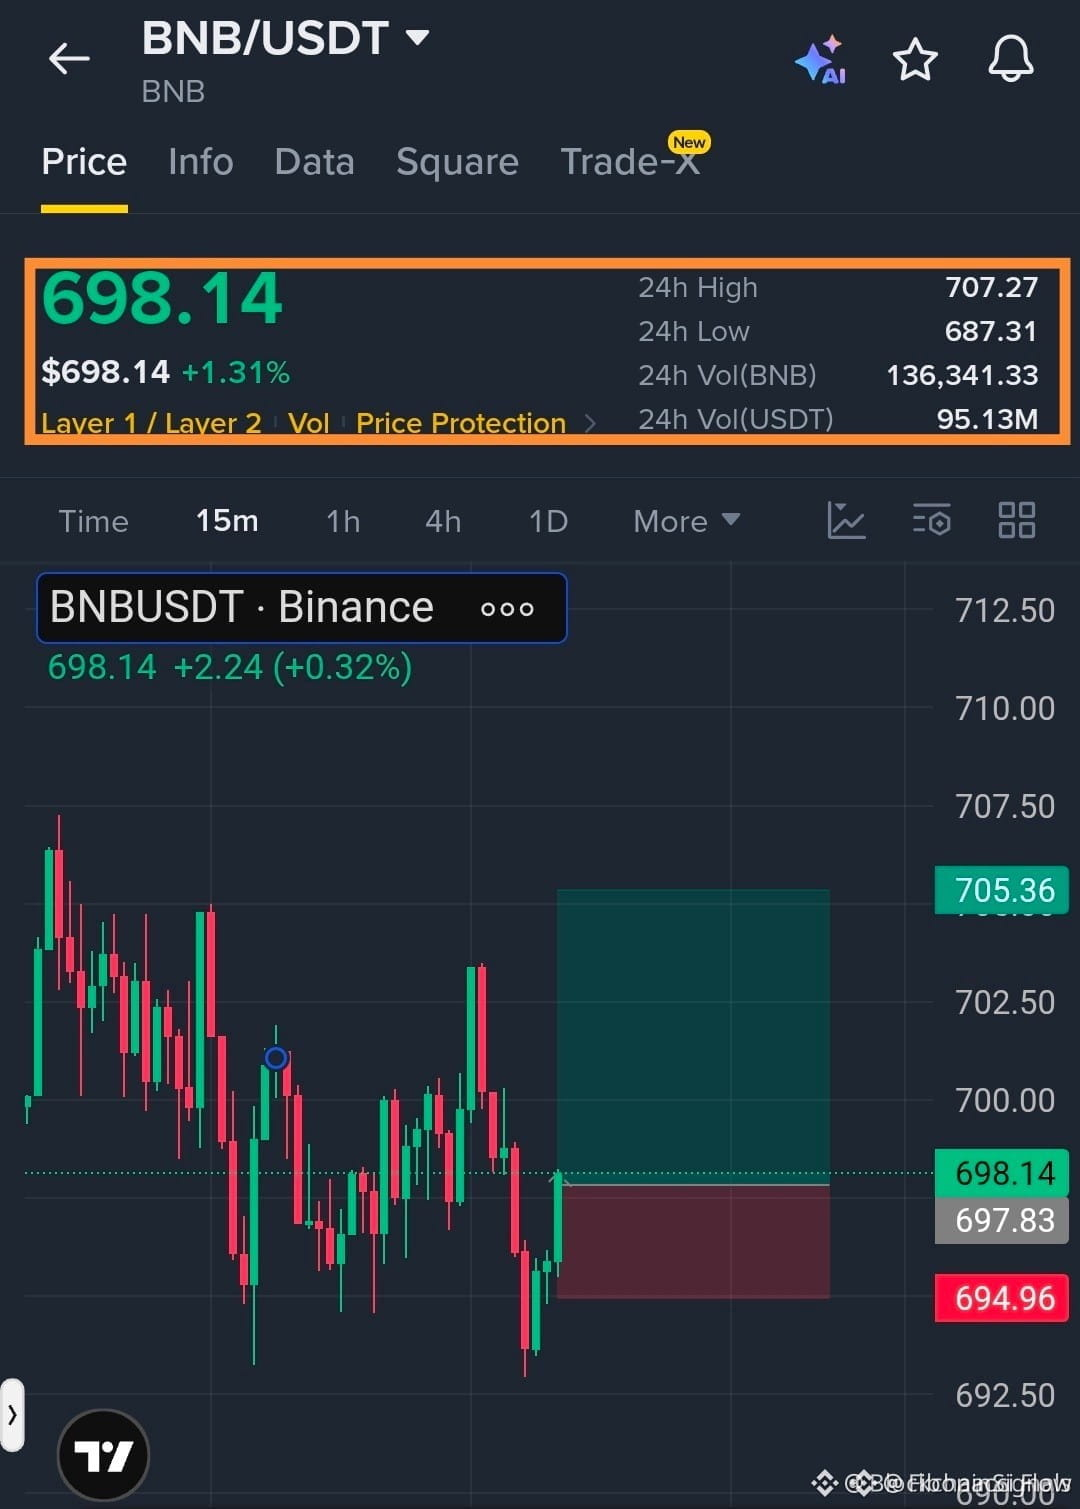Click the 24h Vol(USDT) value 95.13M

(x=987, y=419)
